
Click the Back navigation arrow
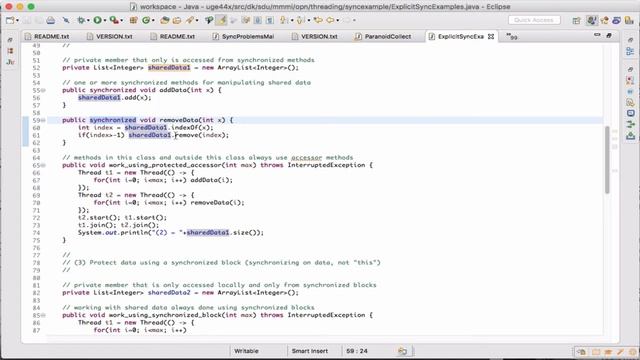[x=330, y=20]
